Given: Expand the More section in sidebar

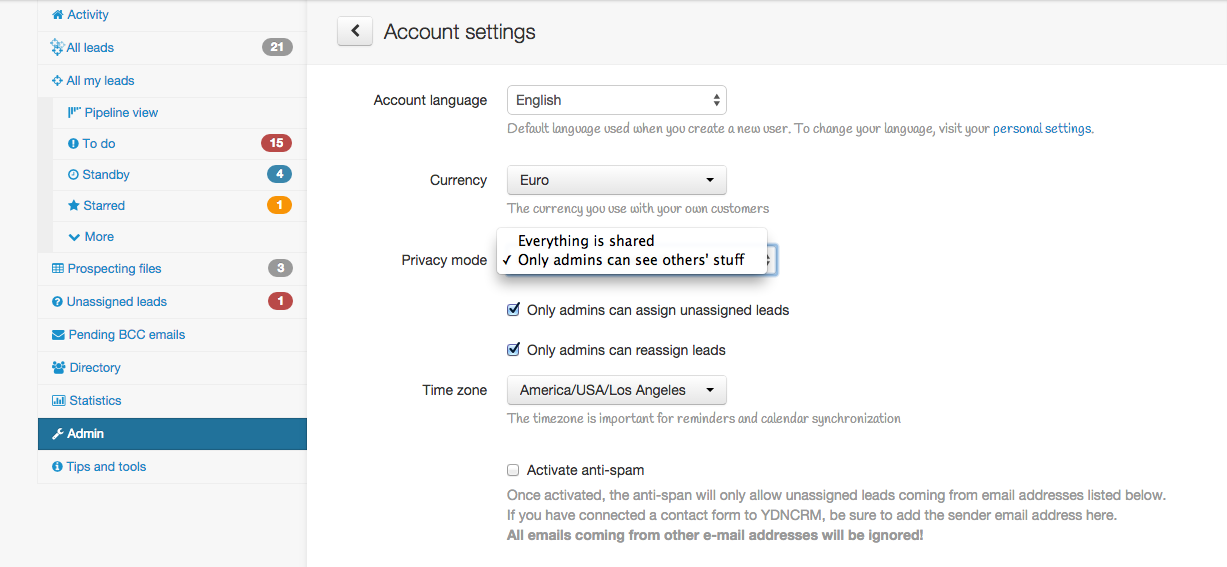Looking at the screenshot, I should pyautogui.click(x=98, y=237).
